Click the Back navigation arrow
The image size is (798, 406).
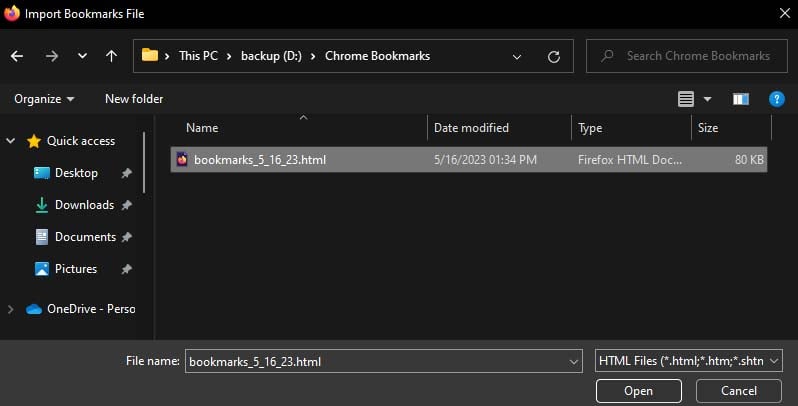[x=17, y=56]
